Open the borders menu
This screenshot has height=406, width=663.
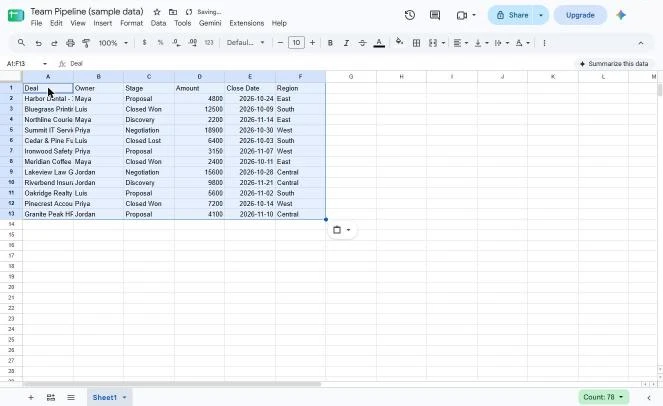416,43
